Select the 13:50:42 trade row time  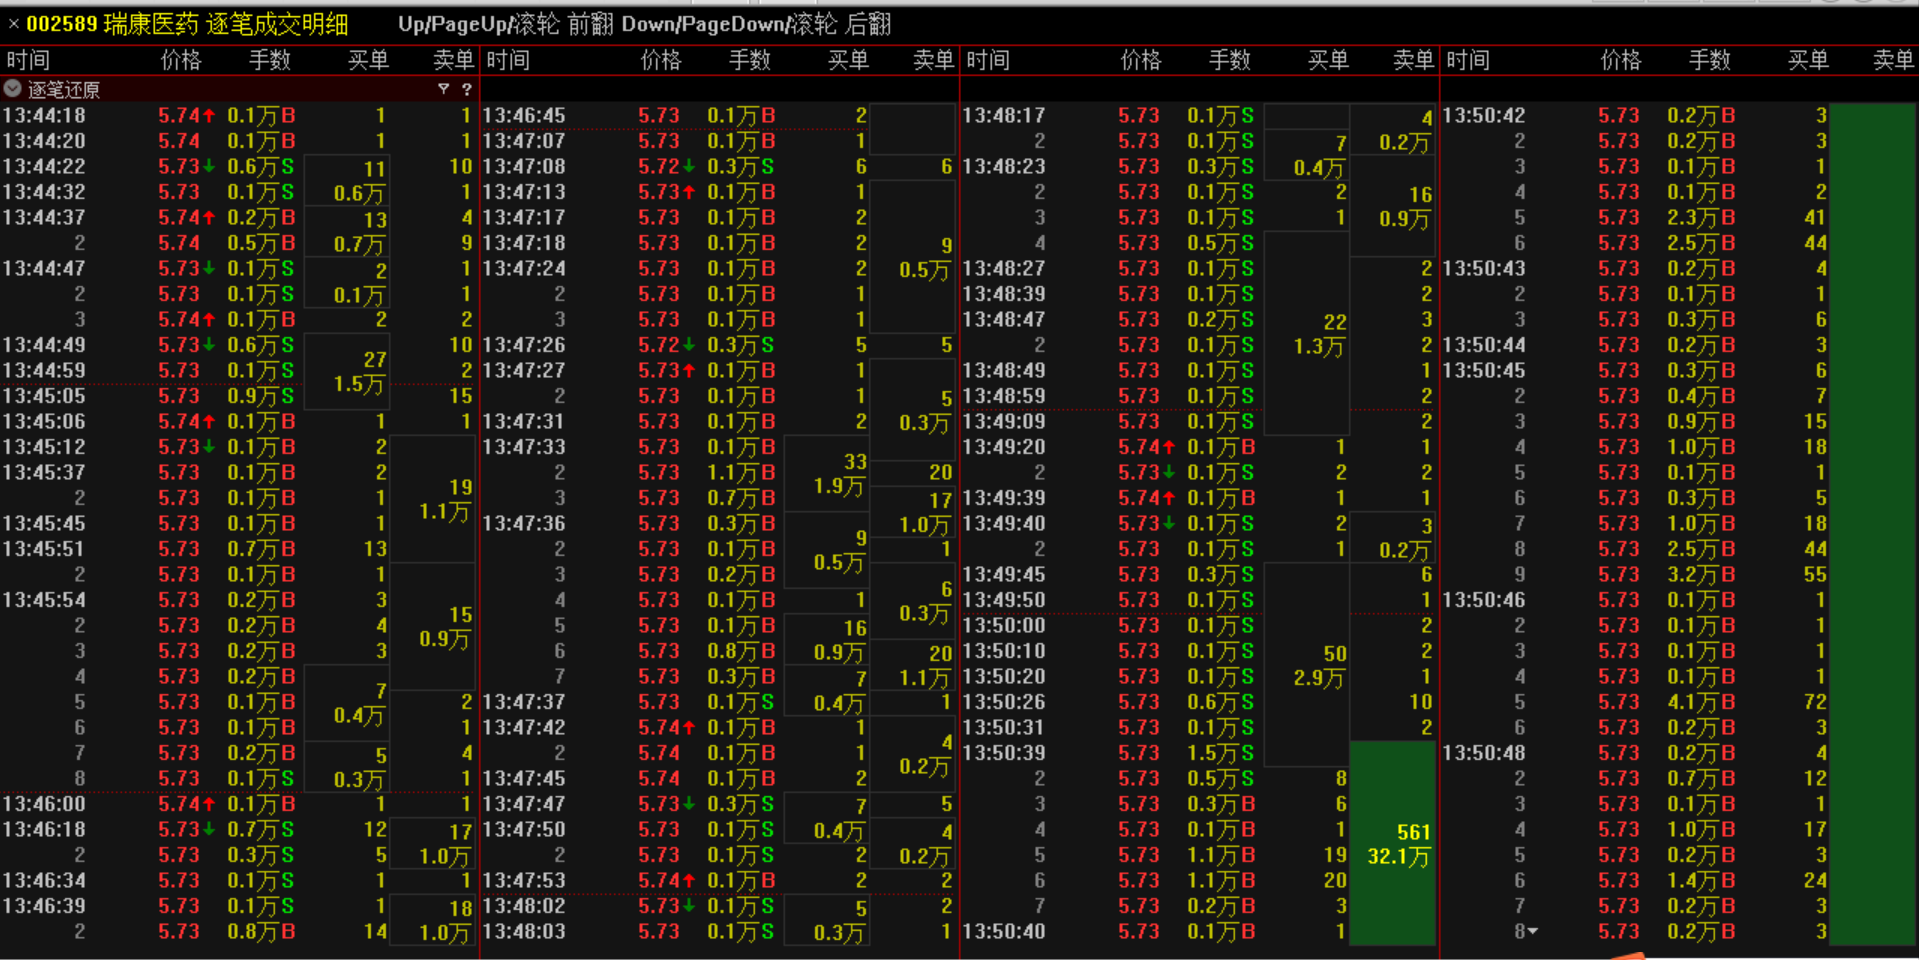click(x=1484, y=116)
